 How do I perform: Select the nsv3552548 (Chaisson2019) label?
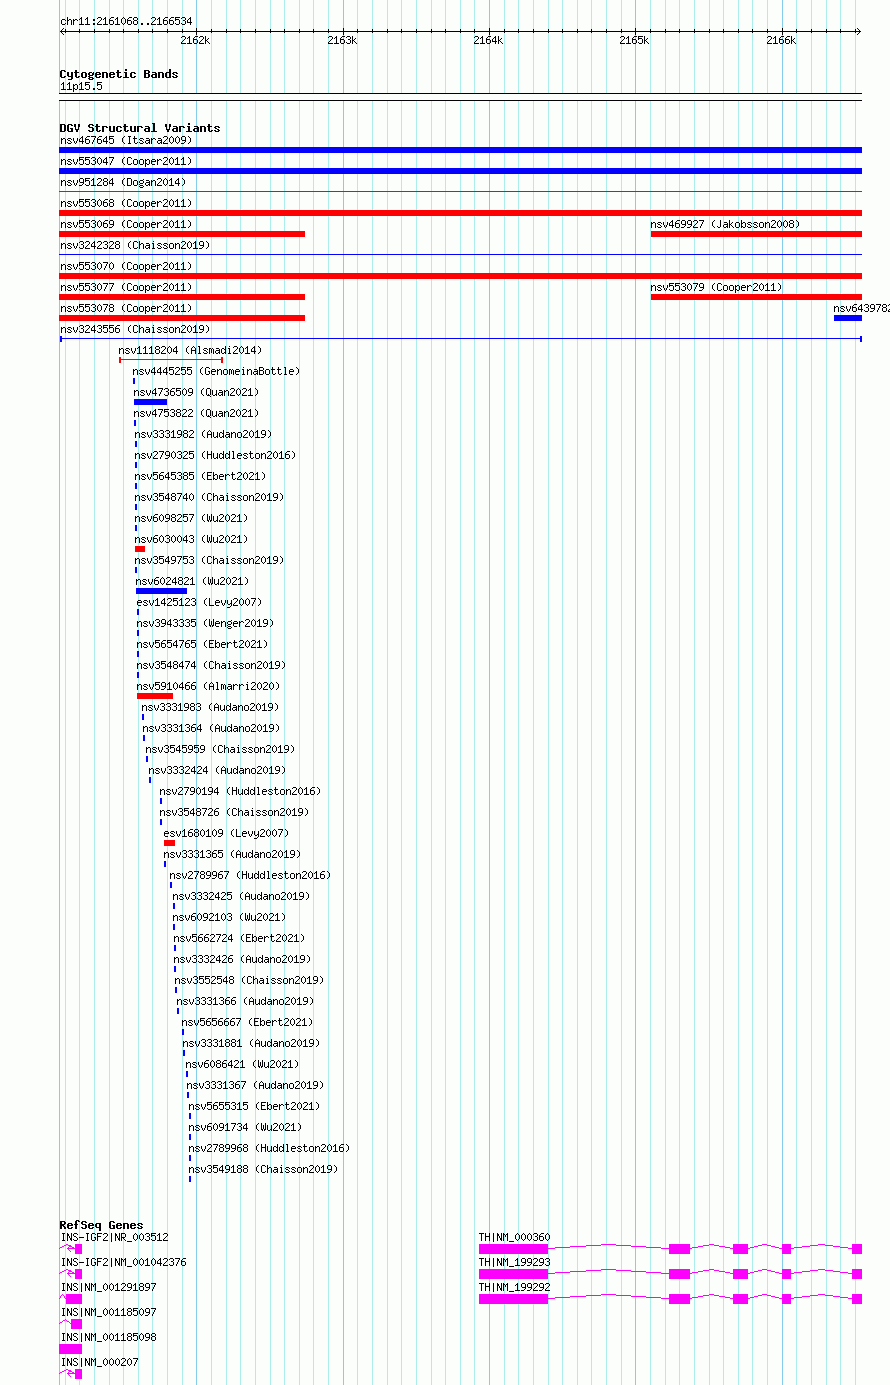[x=250, y=980]
